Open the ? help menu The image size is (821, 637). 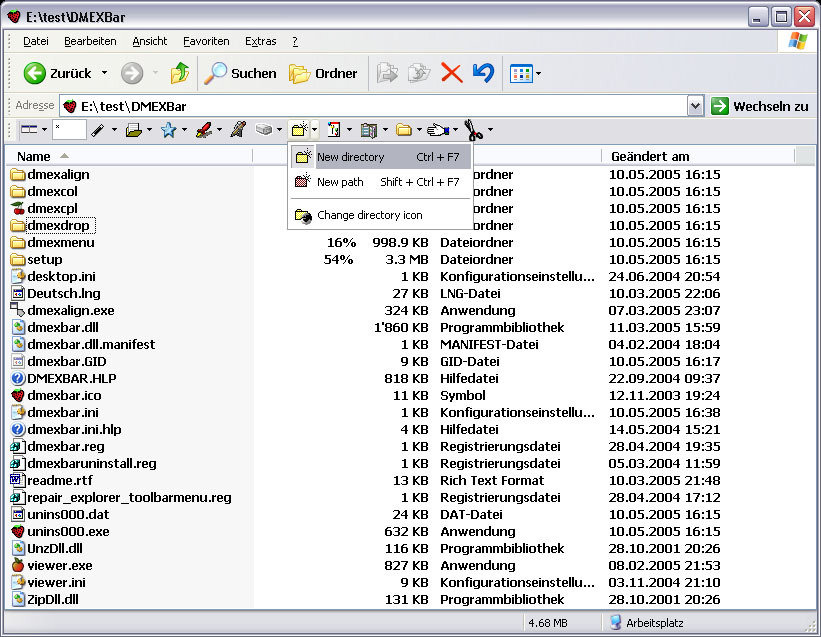pos(295,41)
